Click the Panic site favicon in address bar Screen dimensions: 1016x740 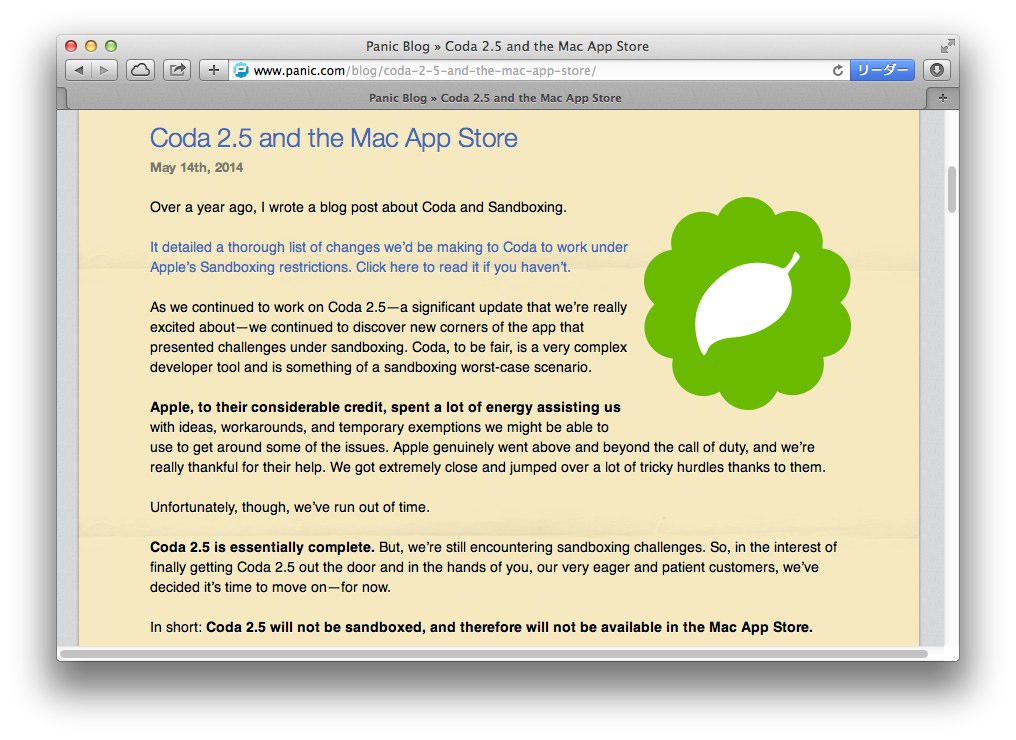(x=241, y=70)
